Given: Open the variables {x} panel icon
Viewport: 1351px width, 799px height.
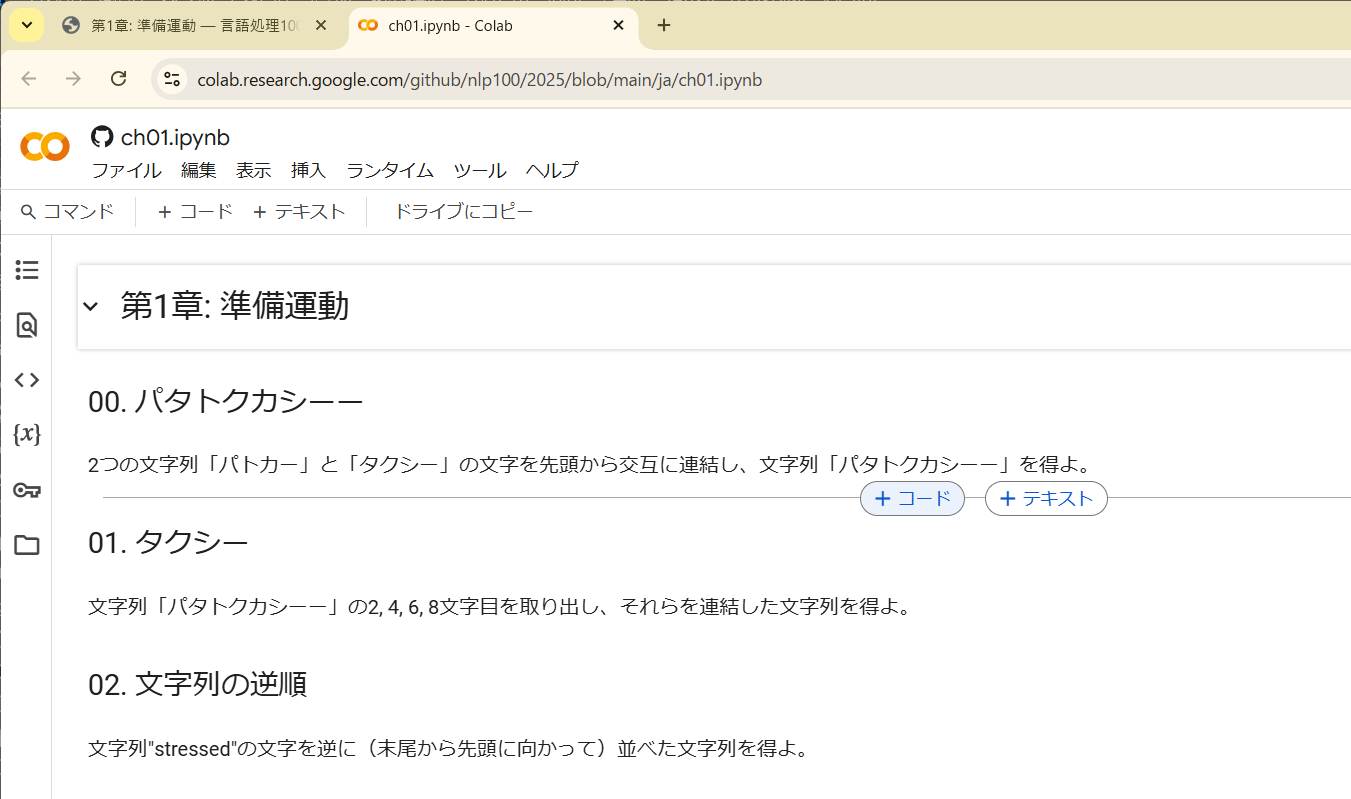Looking at the screenshot, I should pos(27,434).
